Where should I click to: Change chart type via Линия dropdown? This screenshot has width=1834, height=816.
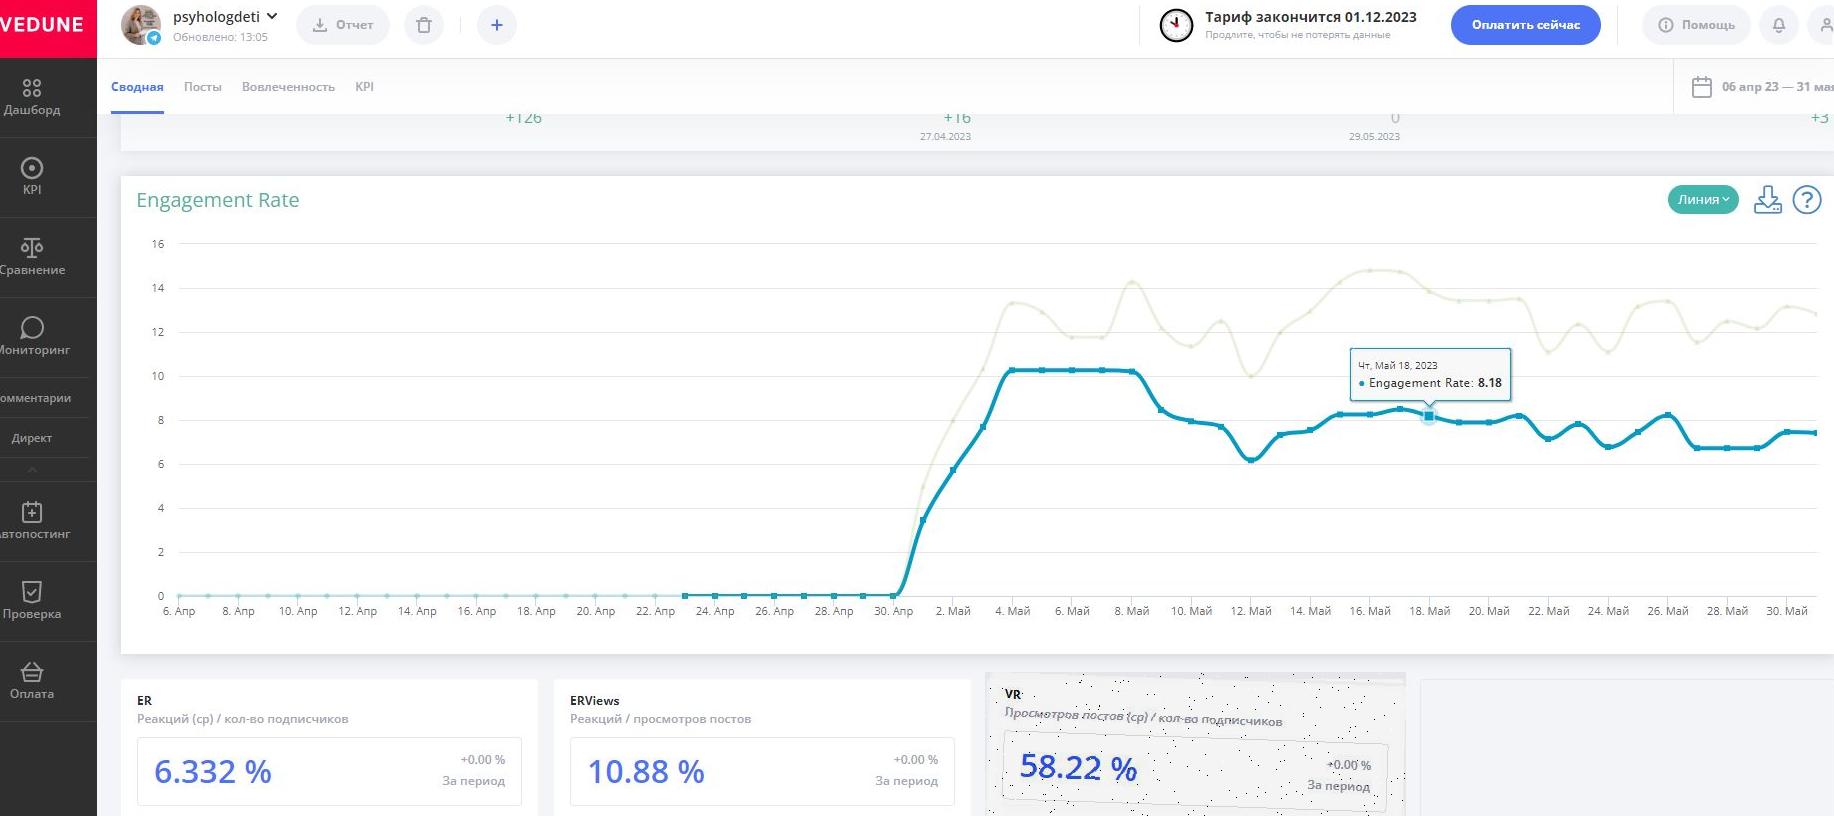pyautogui.click(x=1703, y=200)
